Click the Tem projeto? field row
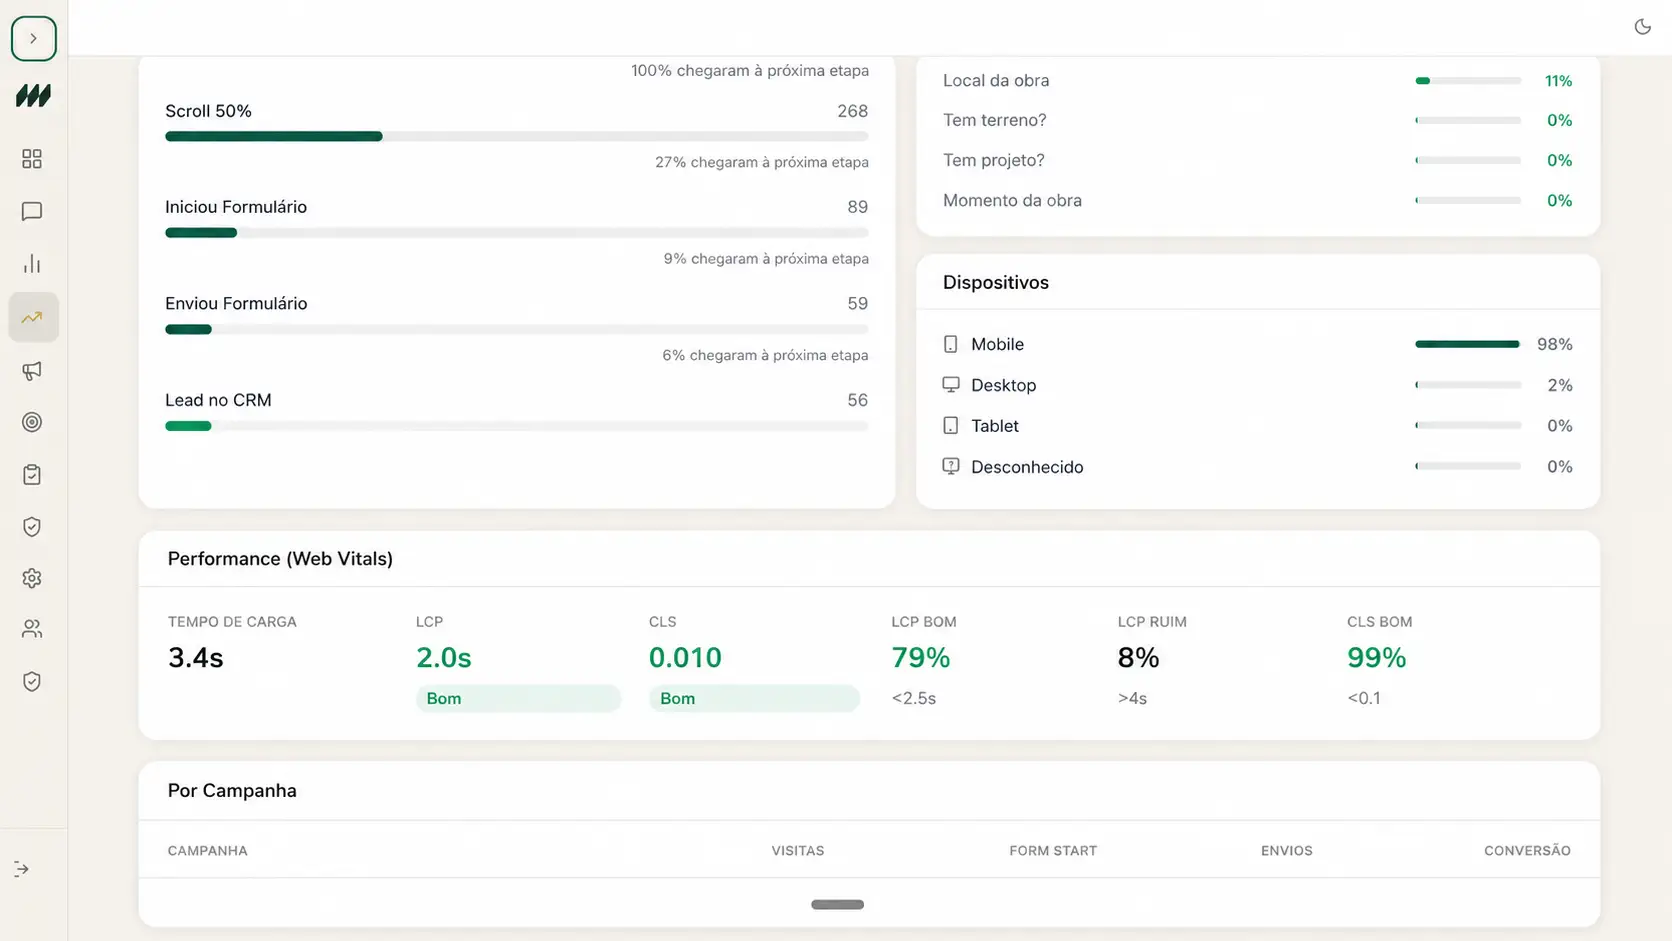This screenshot has width=1672, height=941. pyautogui.click(x=1257, y=161)
